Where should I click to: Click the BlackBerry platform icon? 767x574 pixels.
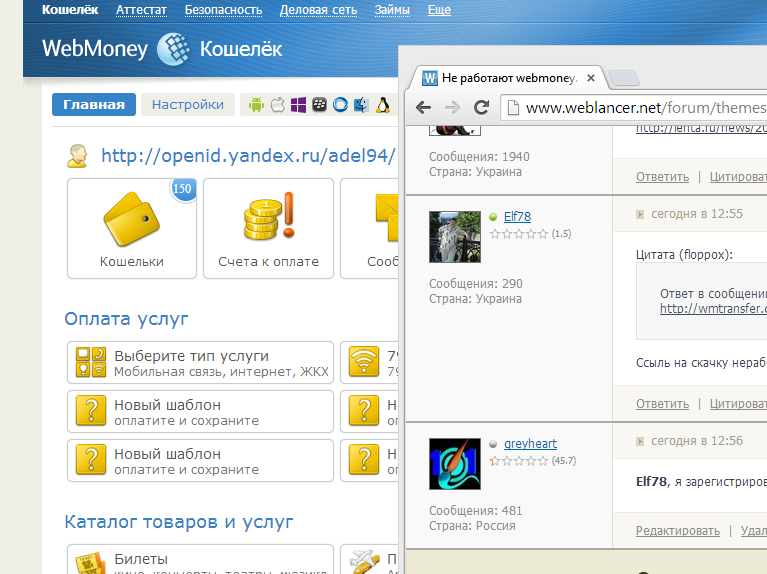coord(320,105)
